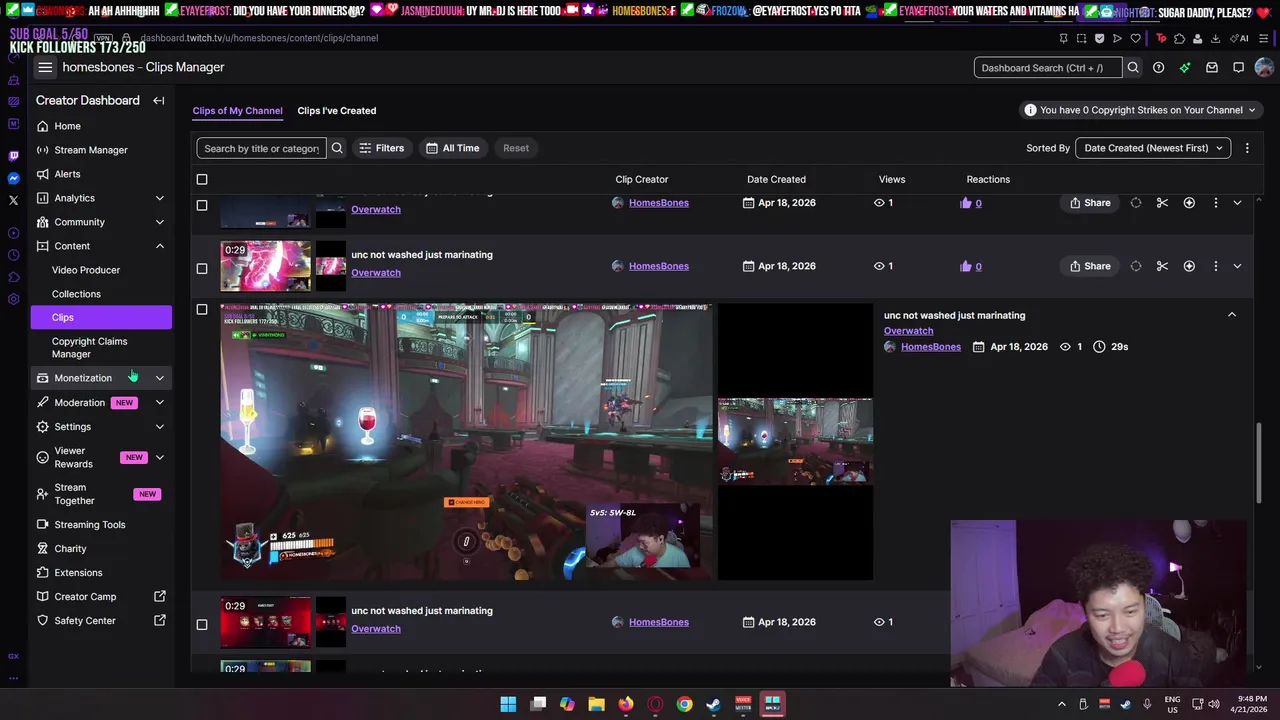The image size is (1280, 720).
Task: Open Alerts in sidebar
Action: 67,174
